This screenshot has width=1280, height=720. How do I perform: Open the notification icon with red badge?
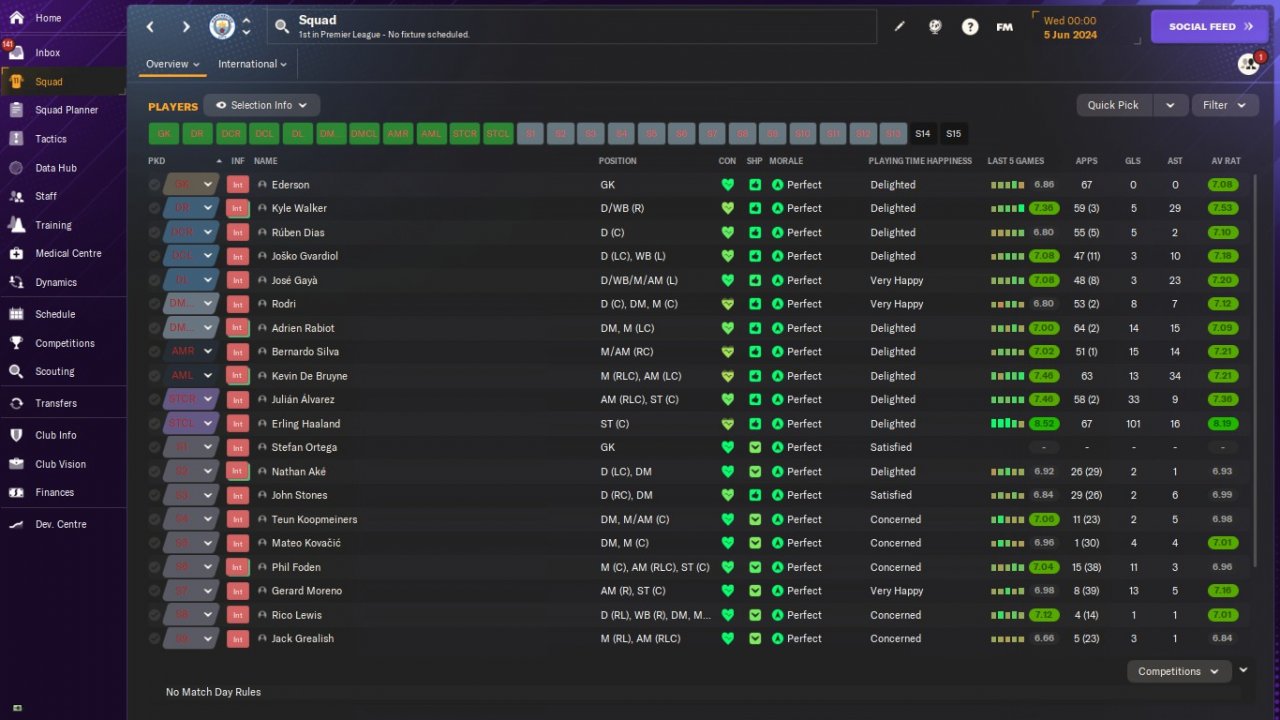click(1249, 64)
